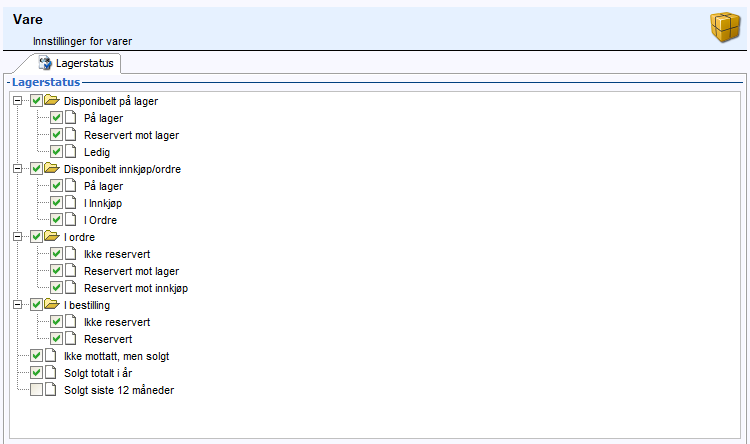Uncheck Ikke mottatt, men solgt
Image resolution: width=750 pixels, height=444 pixels.
pos(36,355)
